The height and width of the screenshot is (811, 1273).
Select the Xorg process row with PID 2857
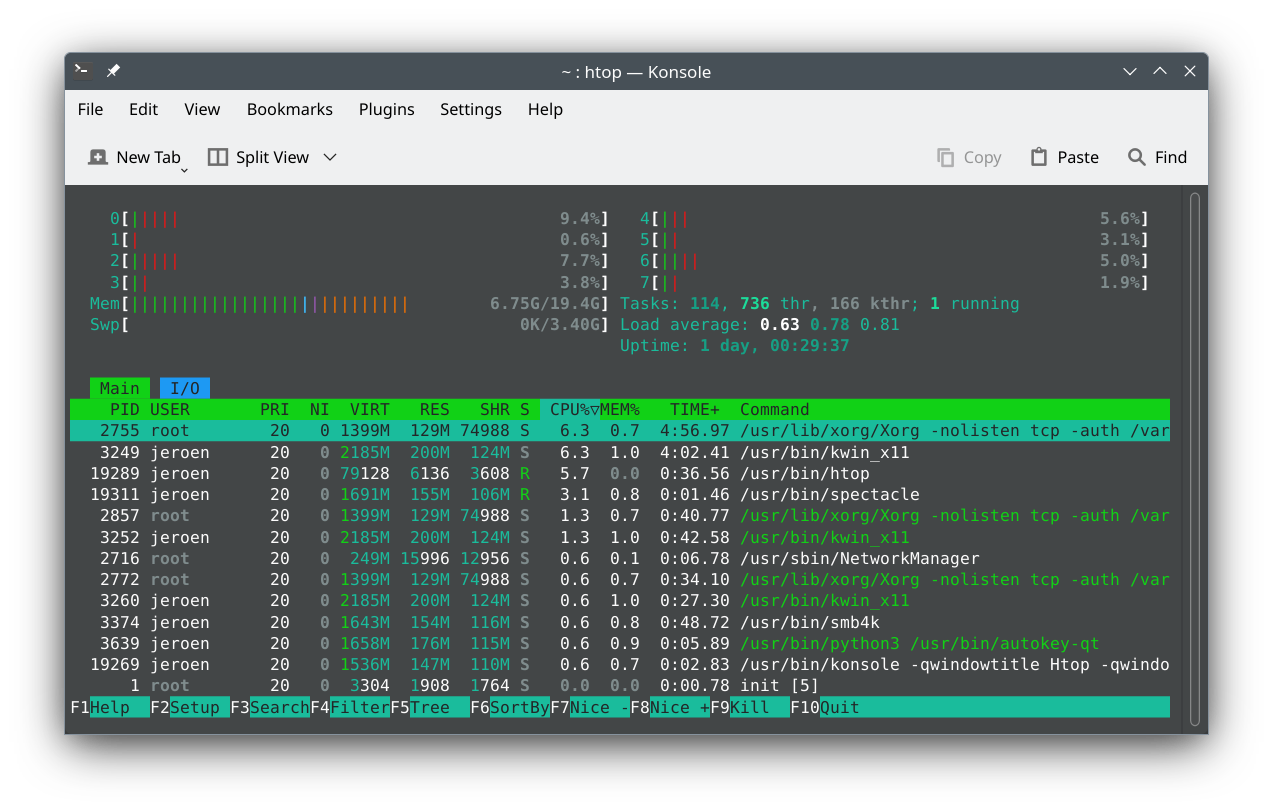pyautogui.click(x=620, y=516)
